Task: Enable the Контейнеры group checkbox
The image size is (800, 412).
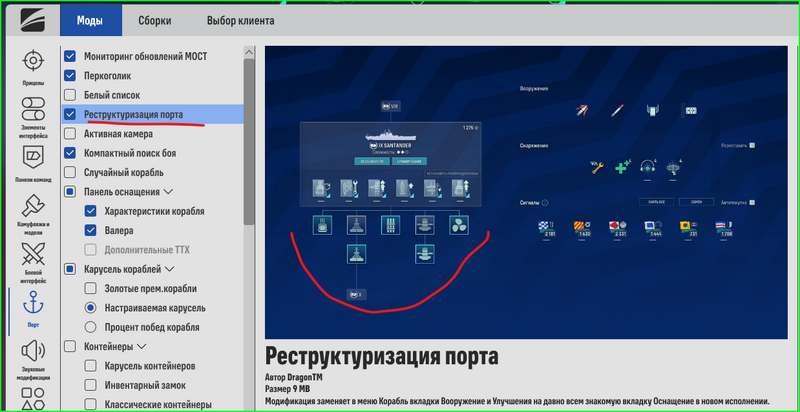Action: (x=70, y=346)
